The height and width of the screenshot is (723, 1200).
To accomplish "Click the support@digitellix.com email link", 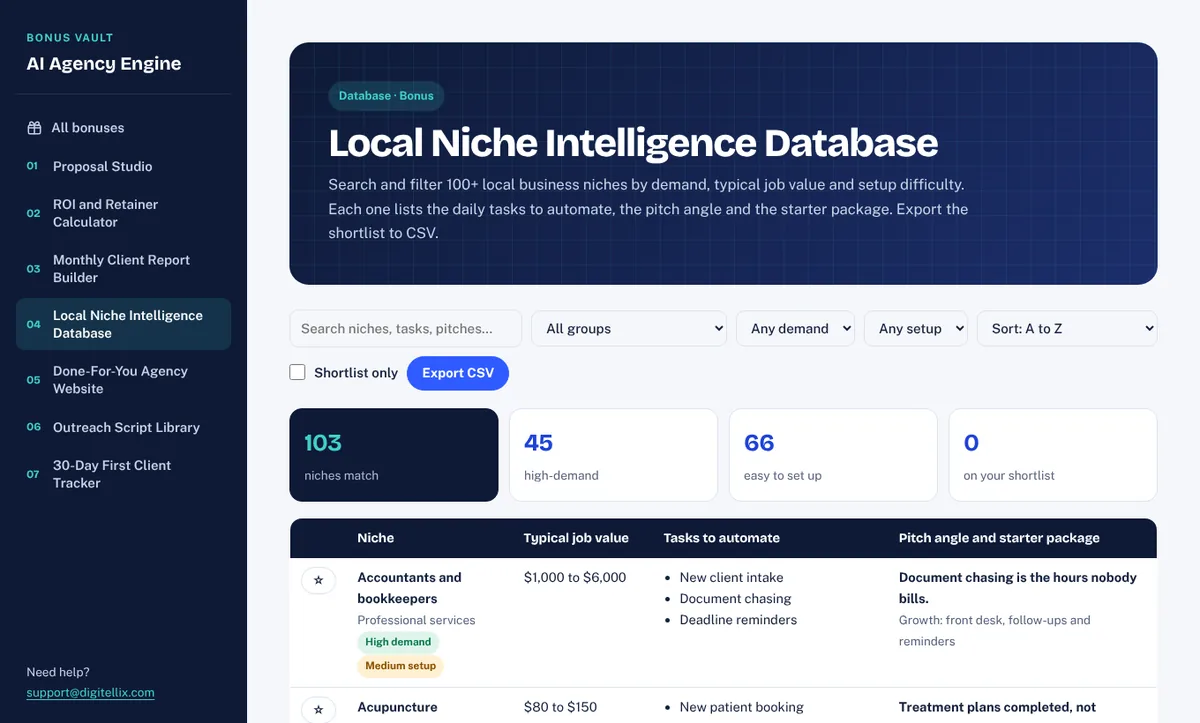I will [90, 692].
